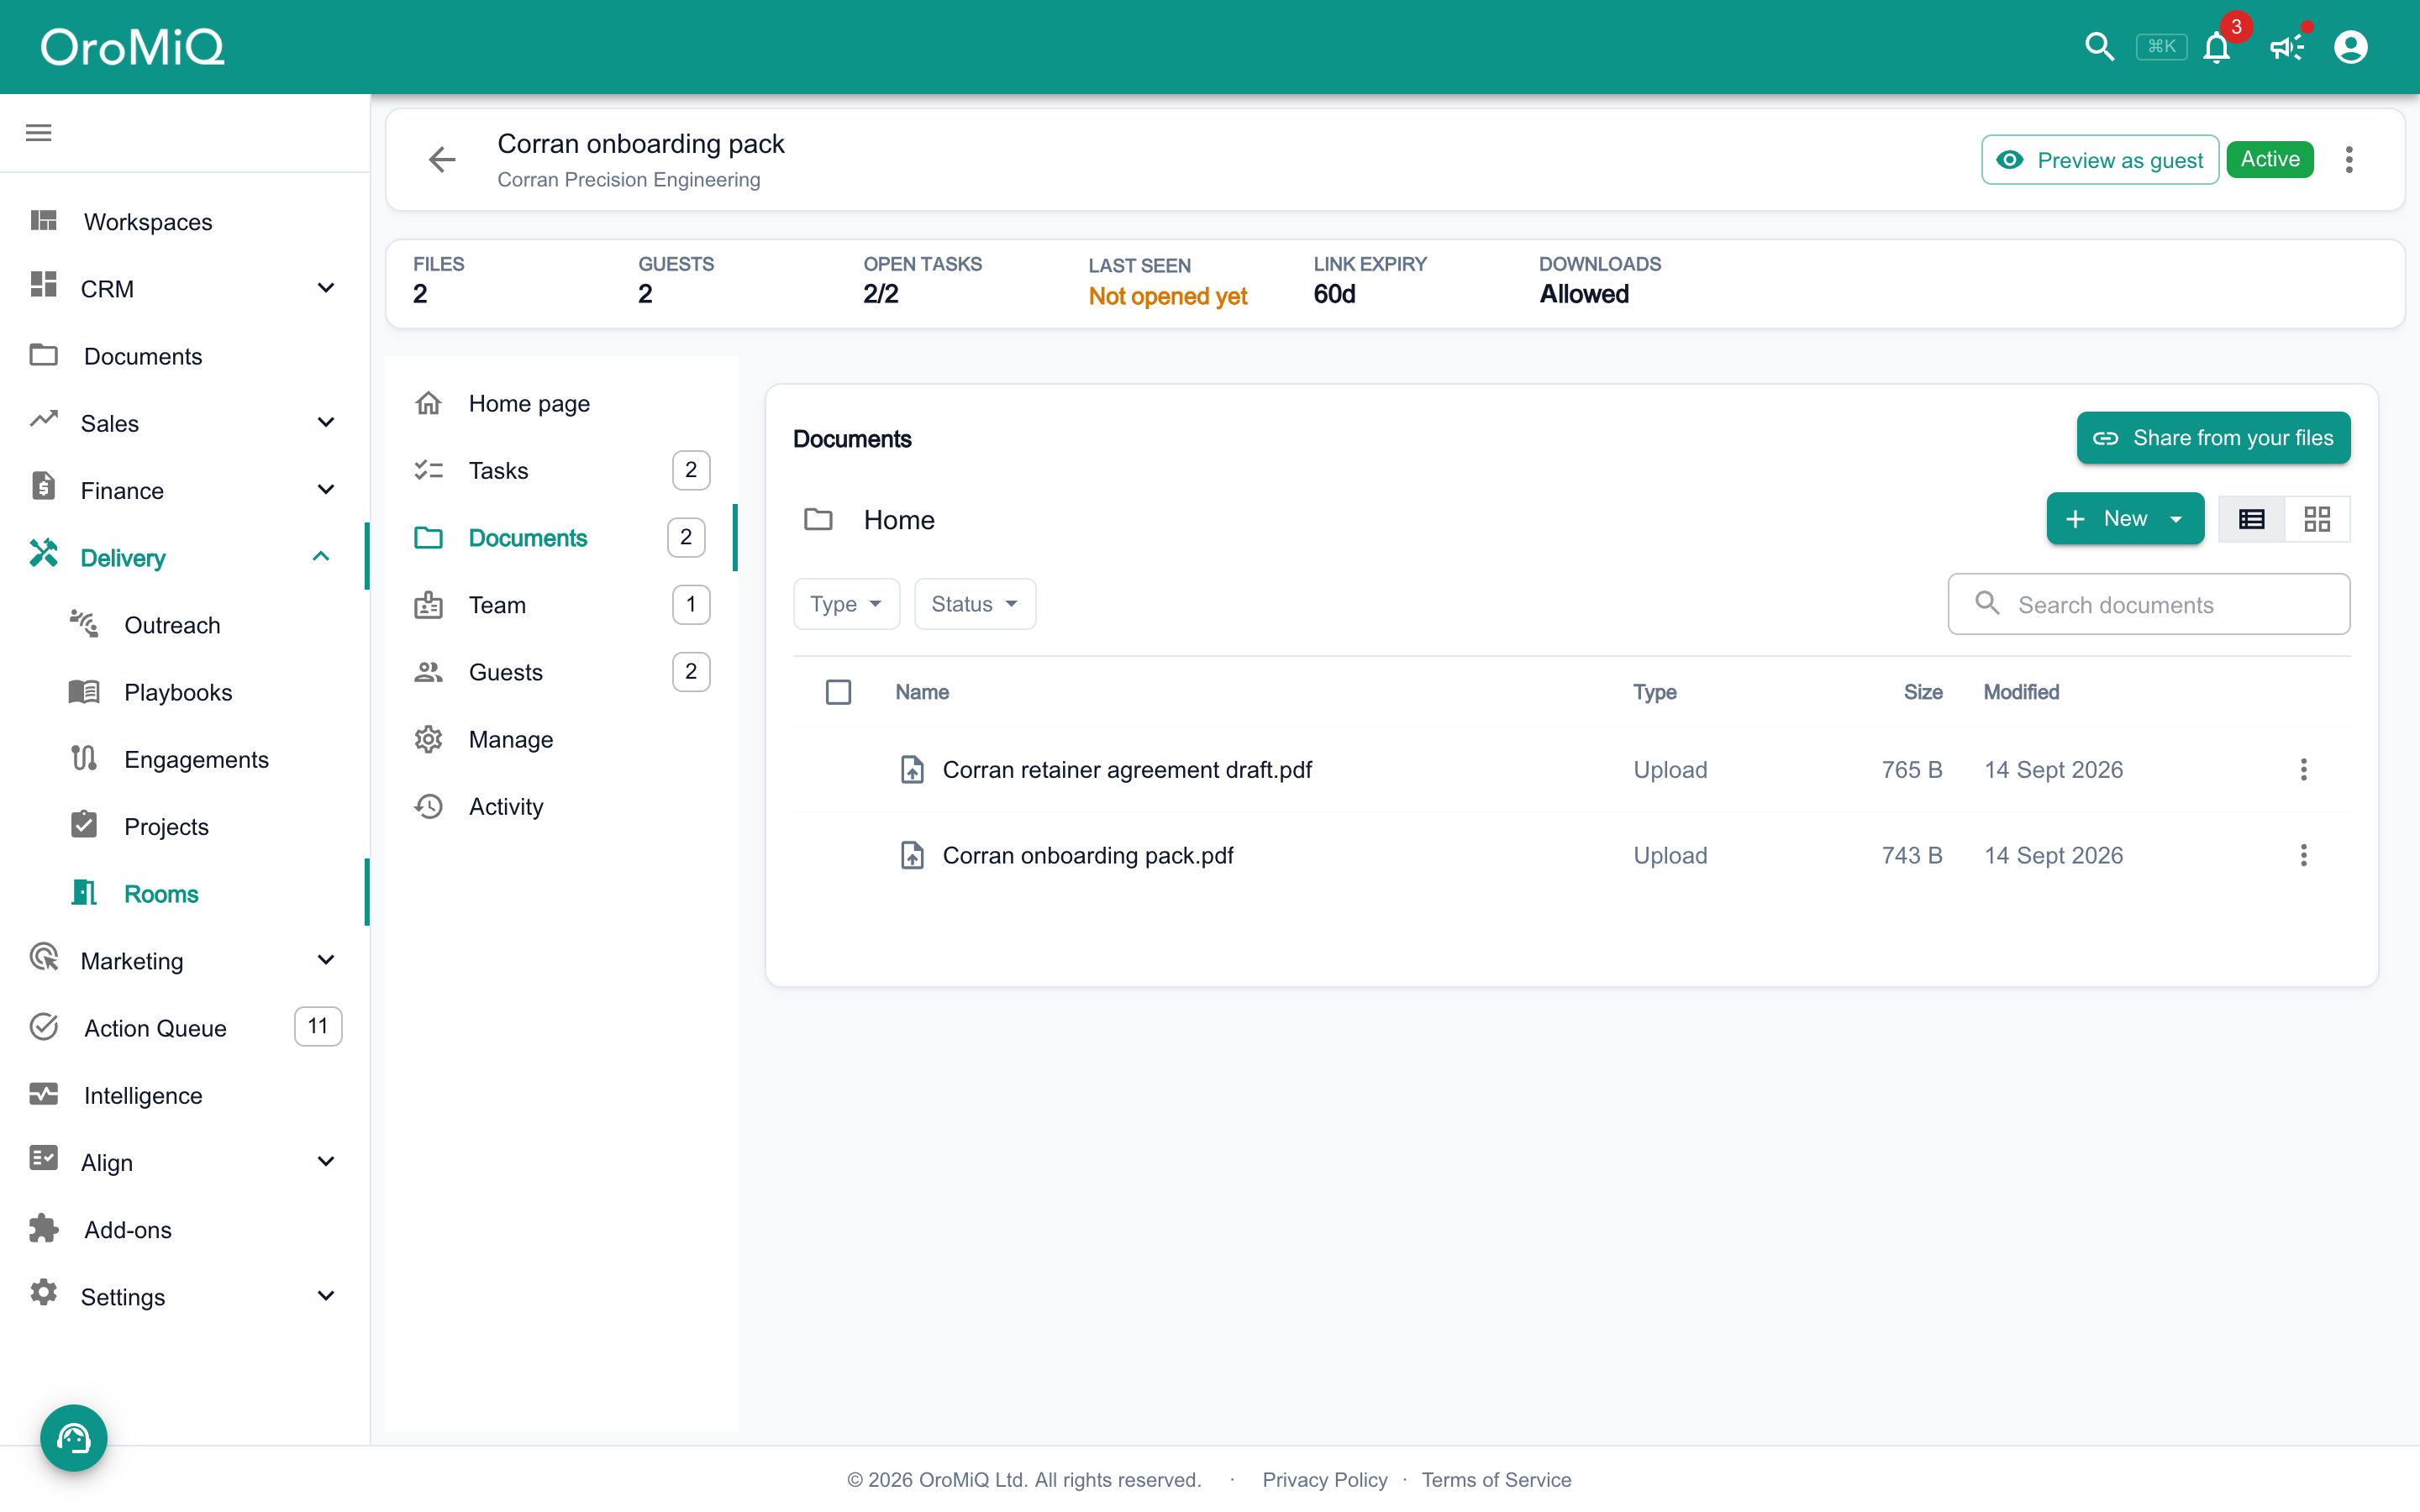Focus the Search documents field
Screen dimensions: 2420x1512
pyautogui.click(x=2149, y=604)
